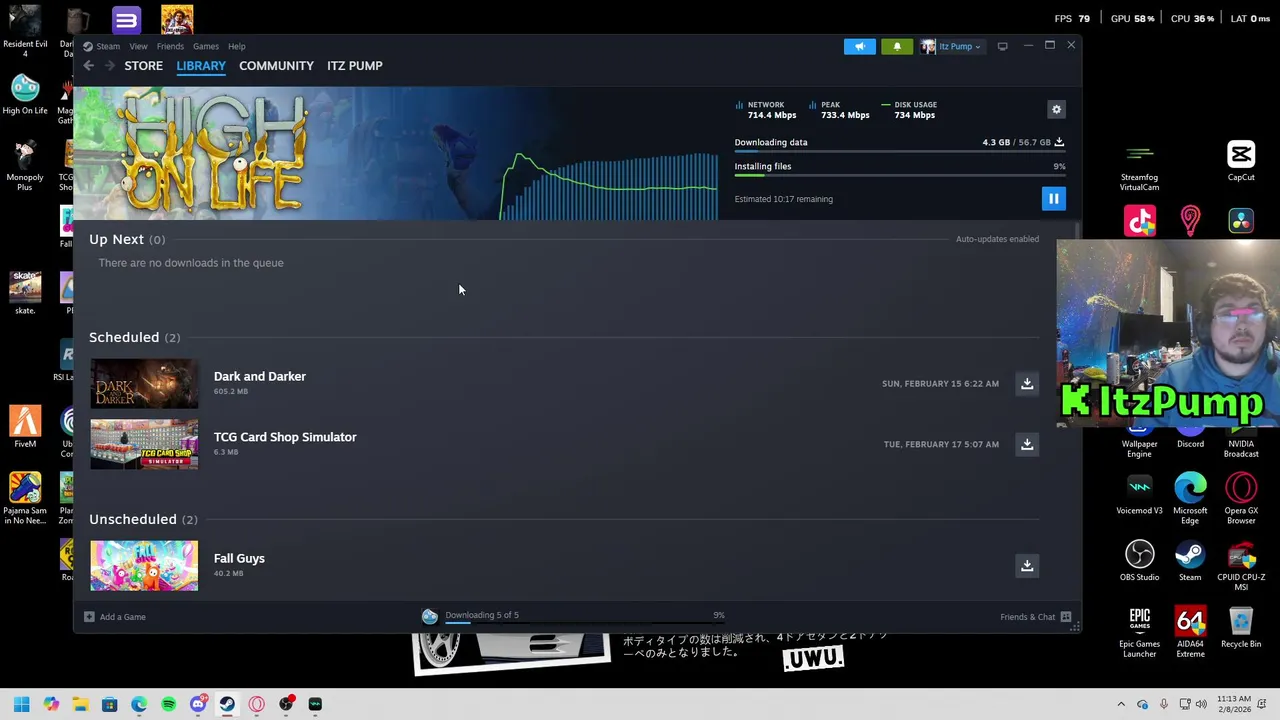The width and height of the screenshot is (1280, 720).
Task: Go back with the navigation arrow
Action: pyautogui.click(x=88, y=66)
